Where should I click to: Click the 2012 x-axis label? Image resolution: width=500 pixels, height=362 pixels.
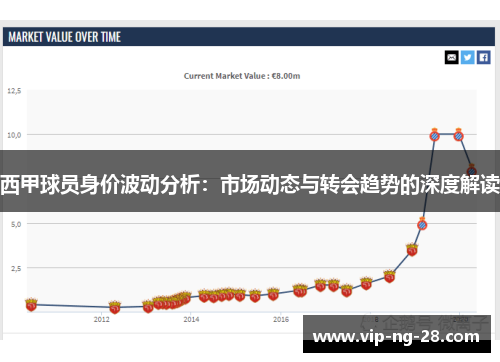[101, 319]
